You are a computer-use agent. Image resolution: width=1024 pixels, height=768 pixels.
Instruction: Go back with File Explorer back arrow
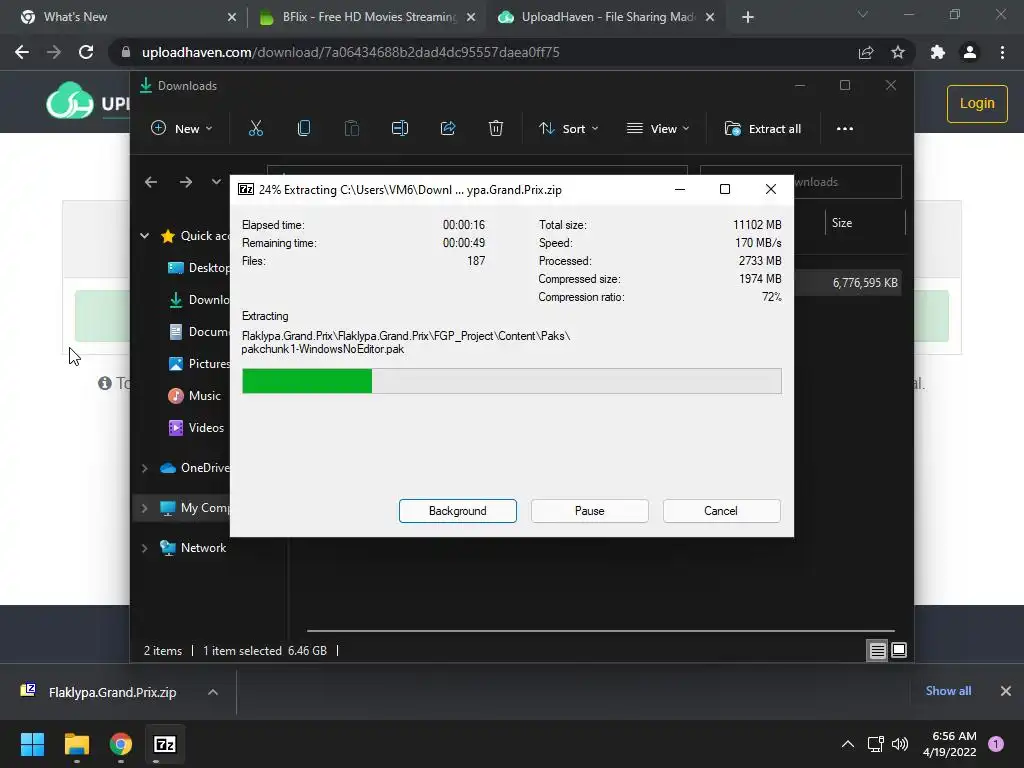[151, 182]
